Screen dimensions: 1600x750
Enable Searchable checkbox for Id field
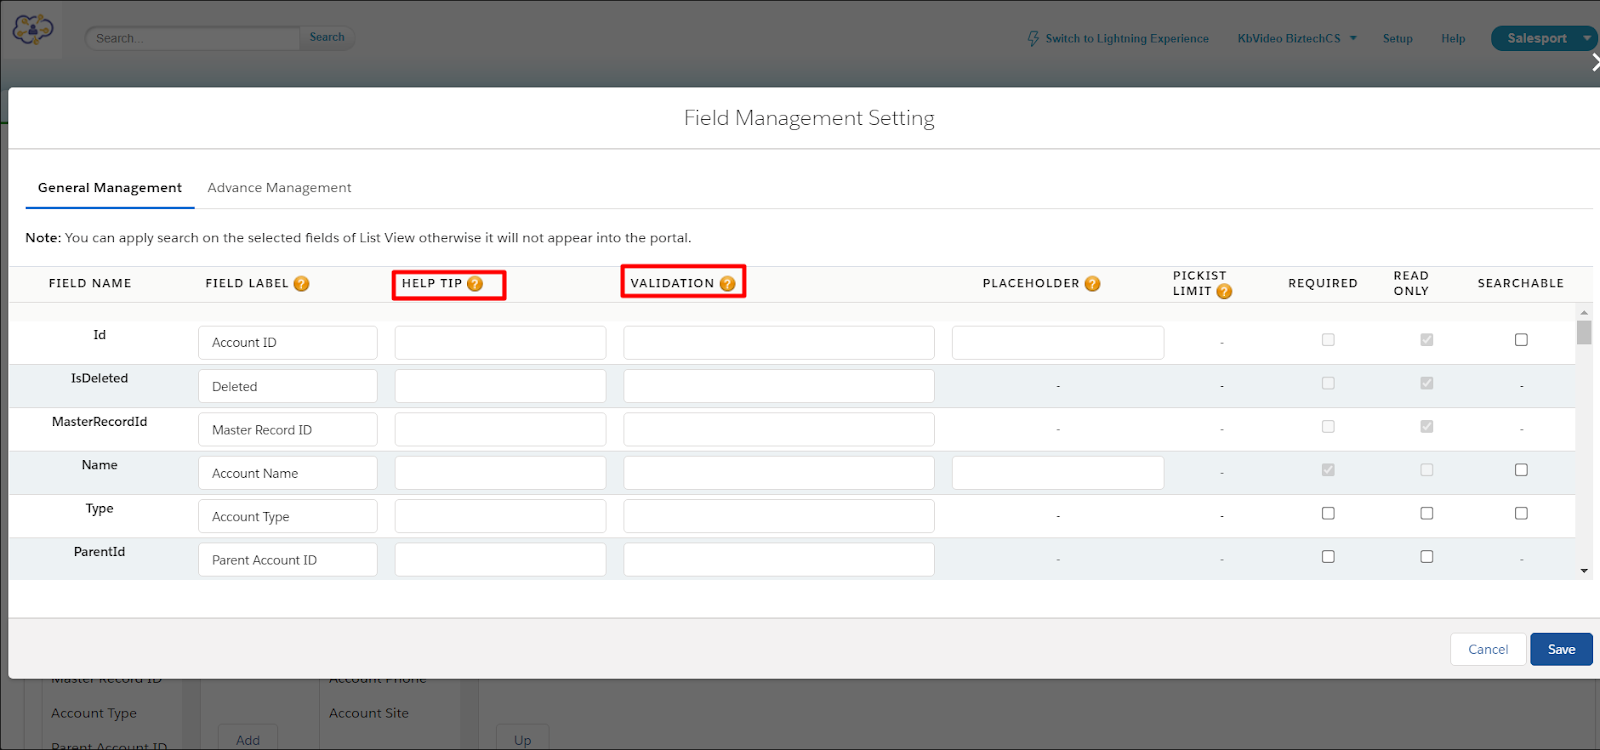tap(1521, 340)
